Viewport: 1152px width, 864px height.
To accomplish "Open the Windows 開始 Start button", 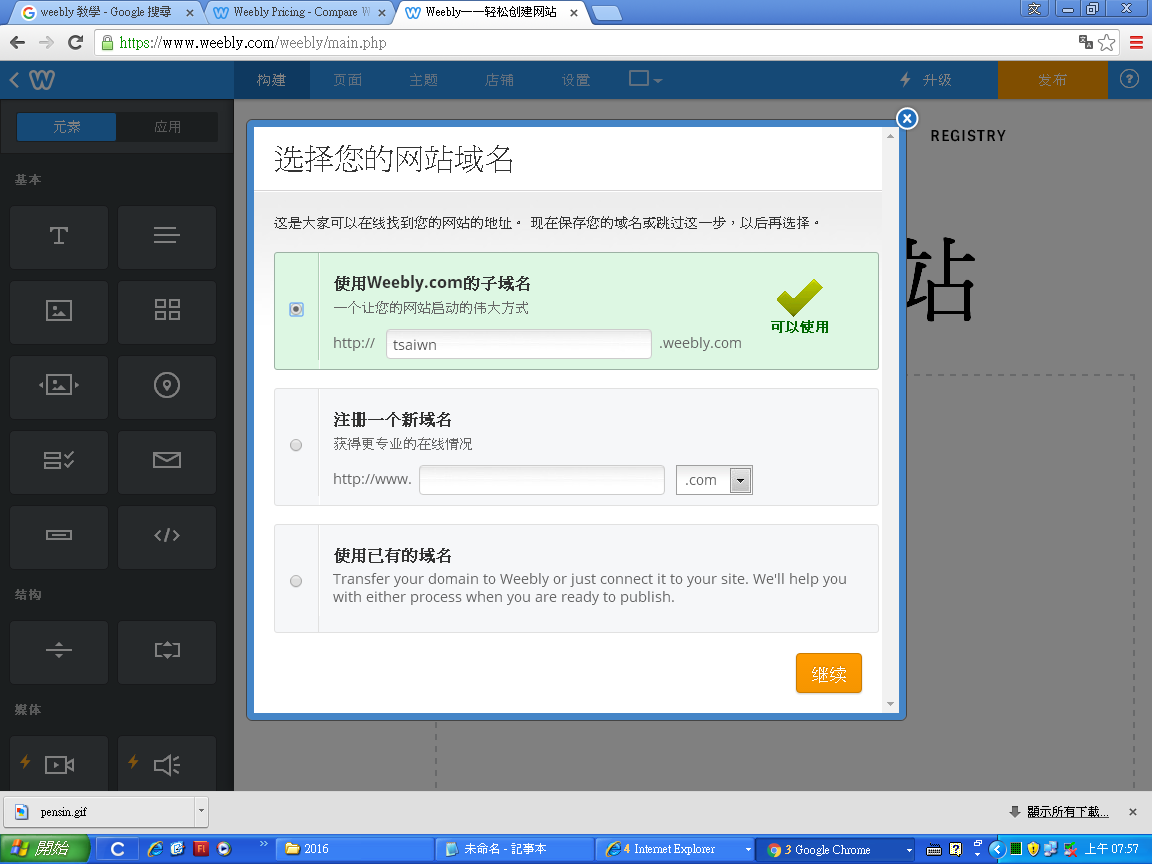I will point(44,849).
